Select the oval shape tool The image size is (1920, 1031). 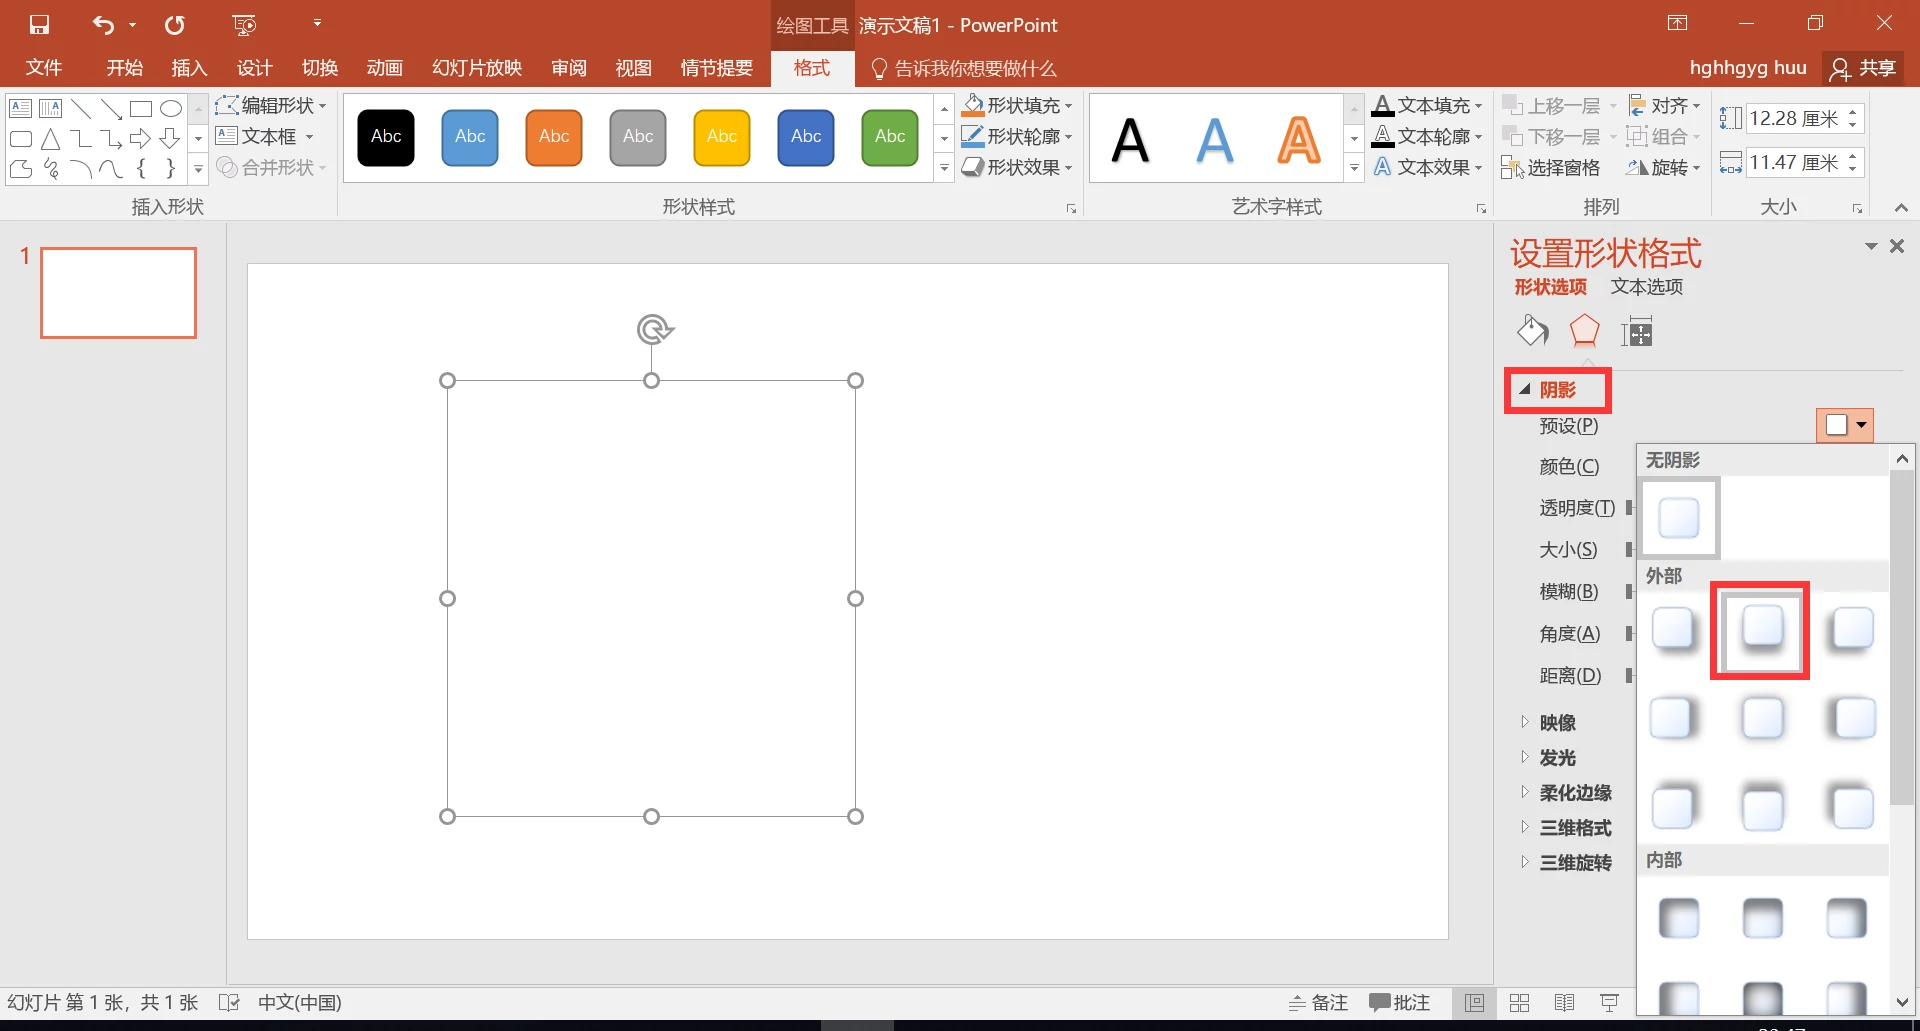[x=171, y=109]
